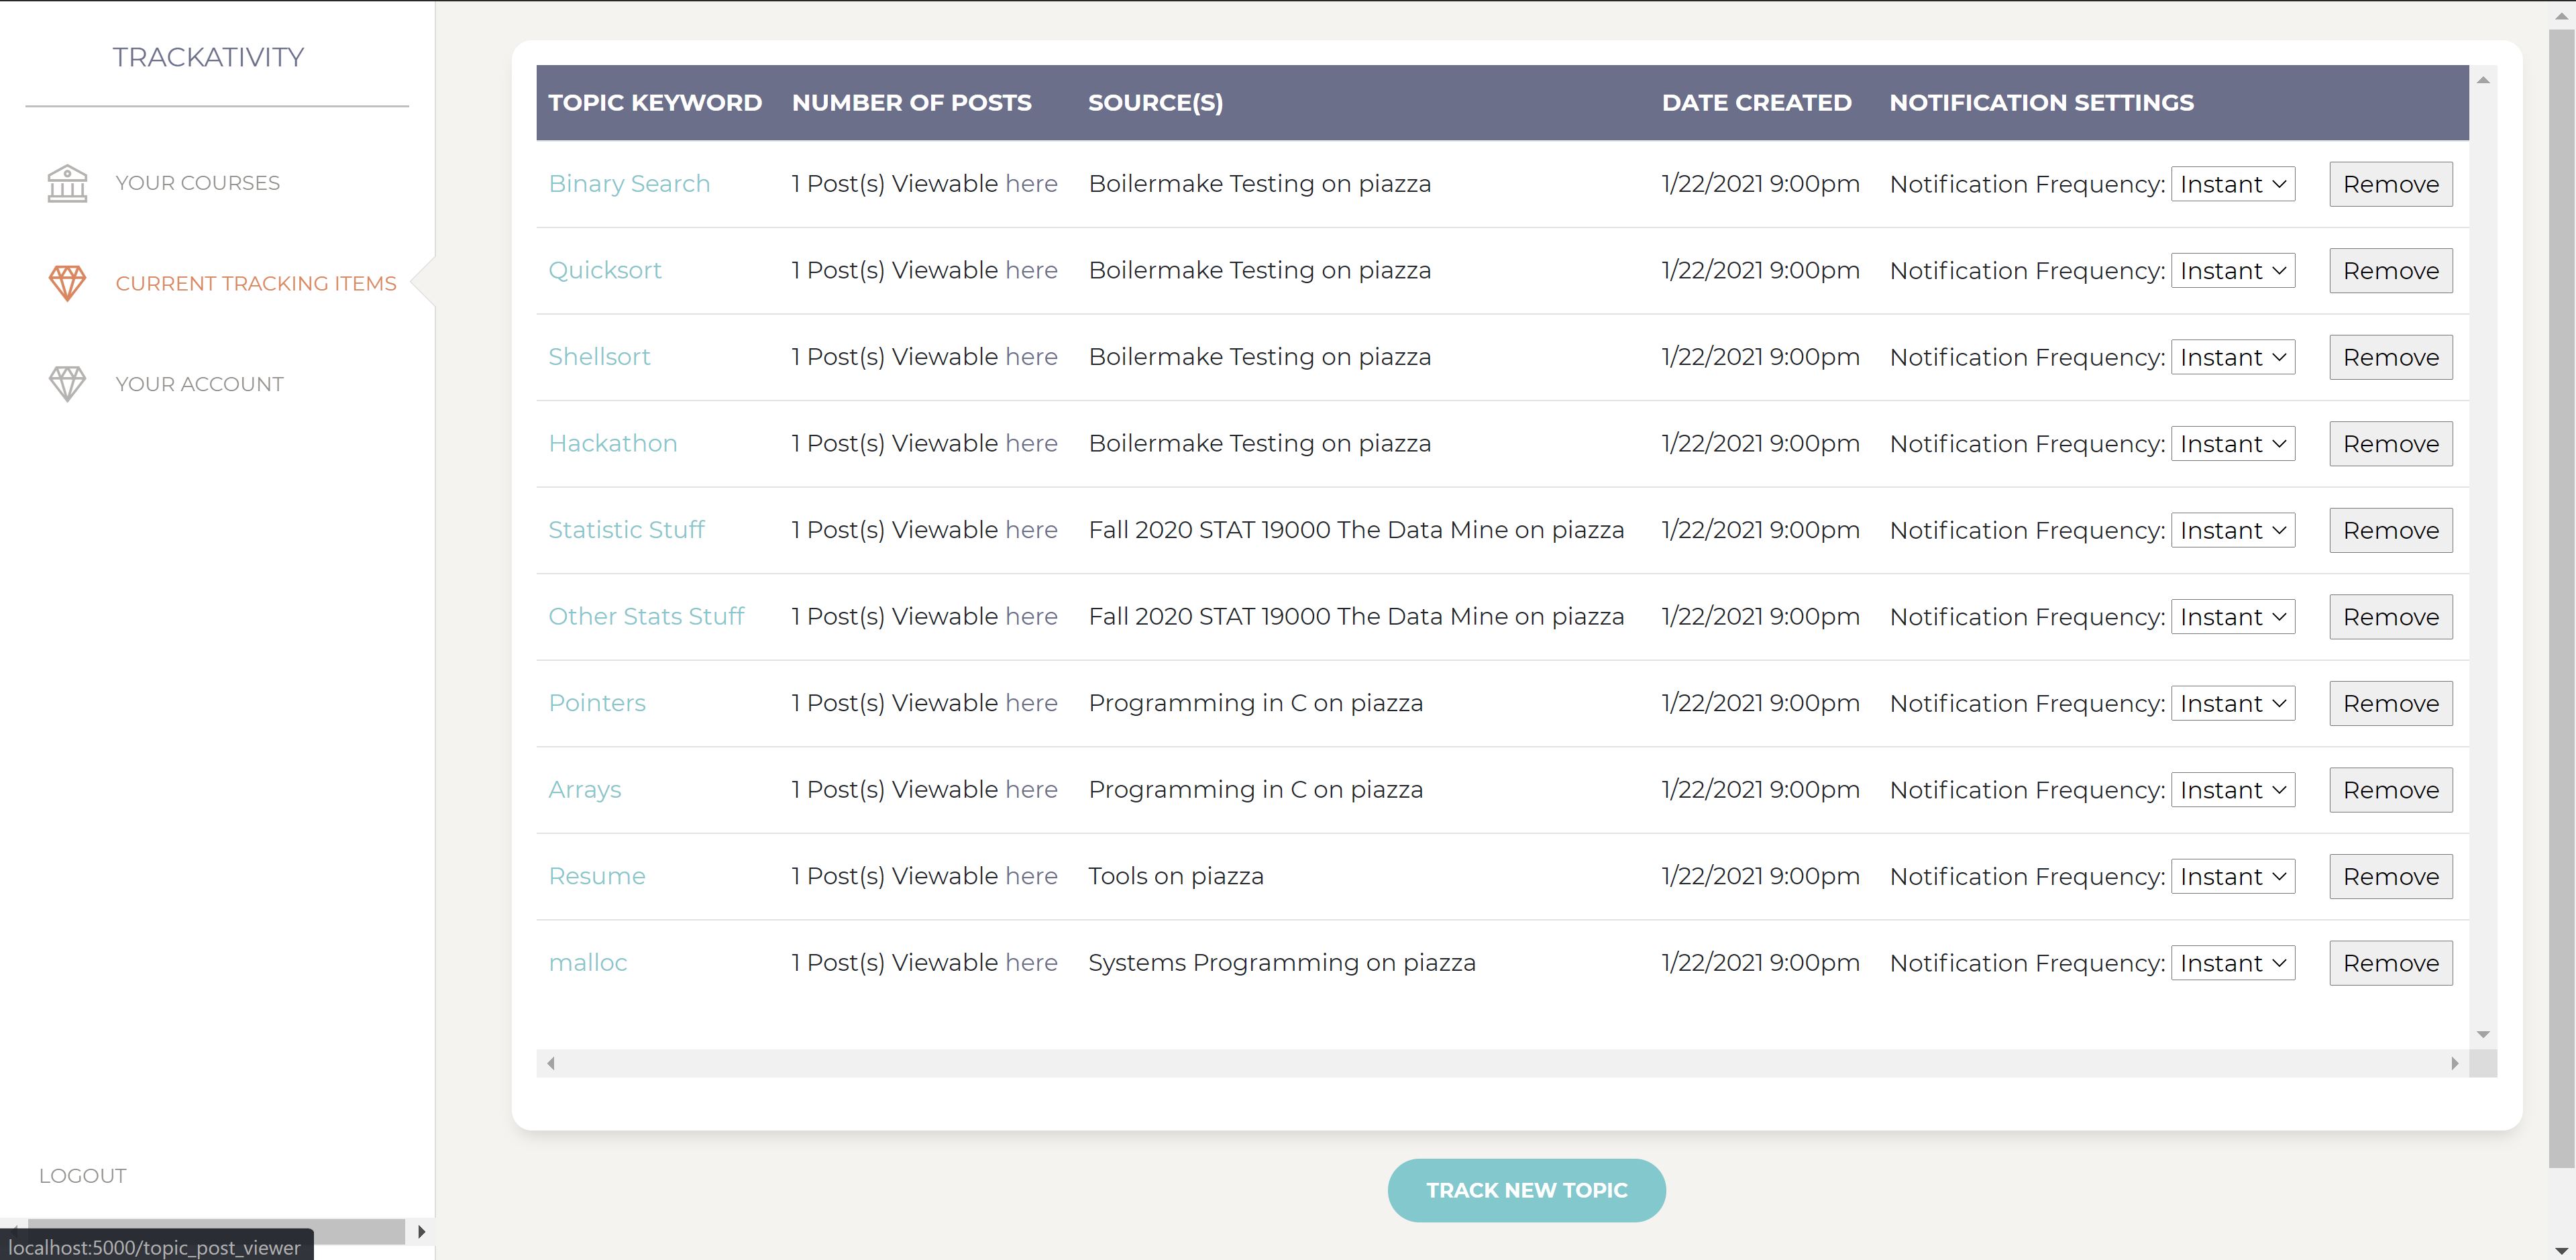Click table scroll-up arrow icon
2576x1260 pixels.
pos(2483,80)
